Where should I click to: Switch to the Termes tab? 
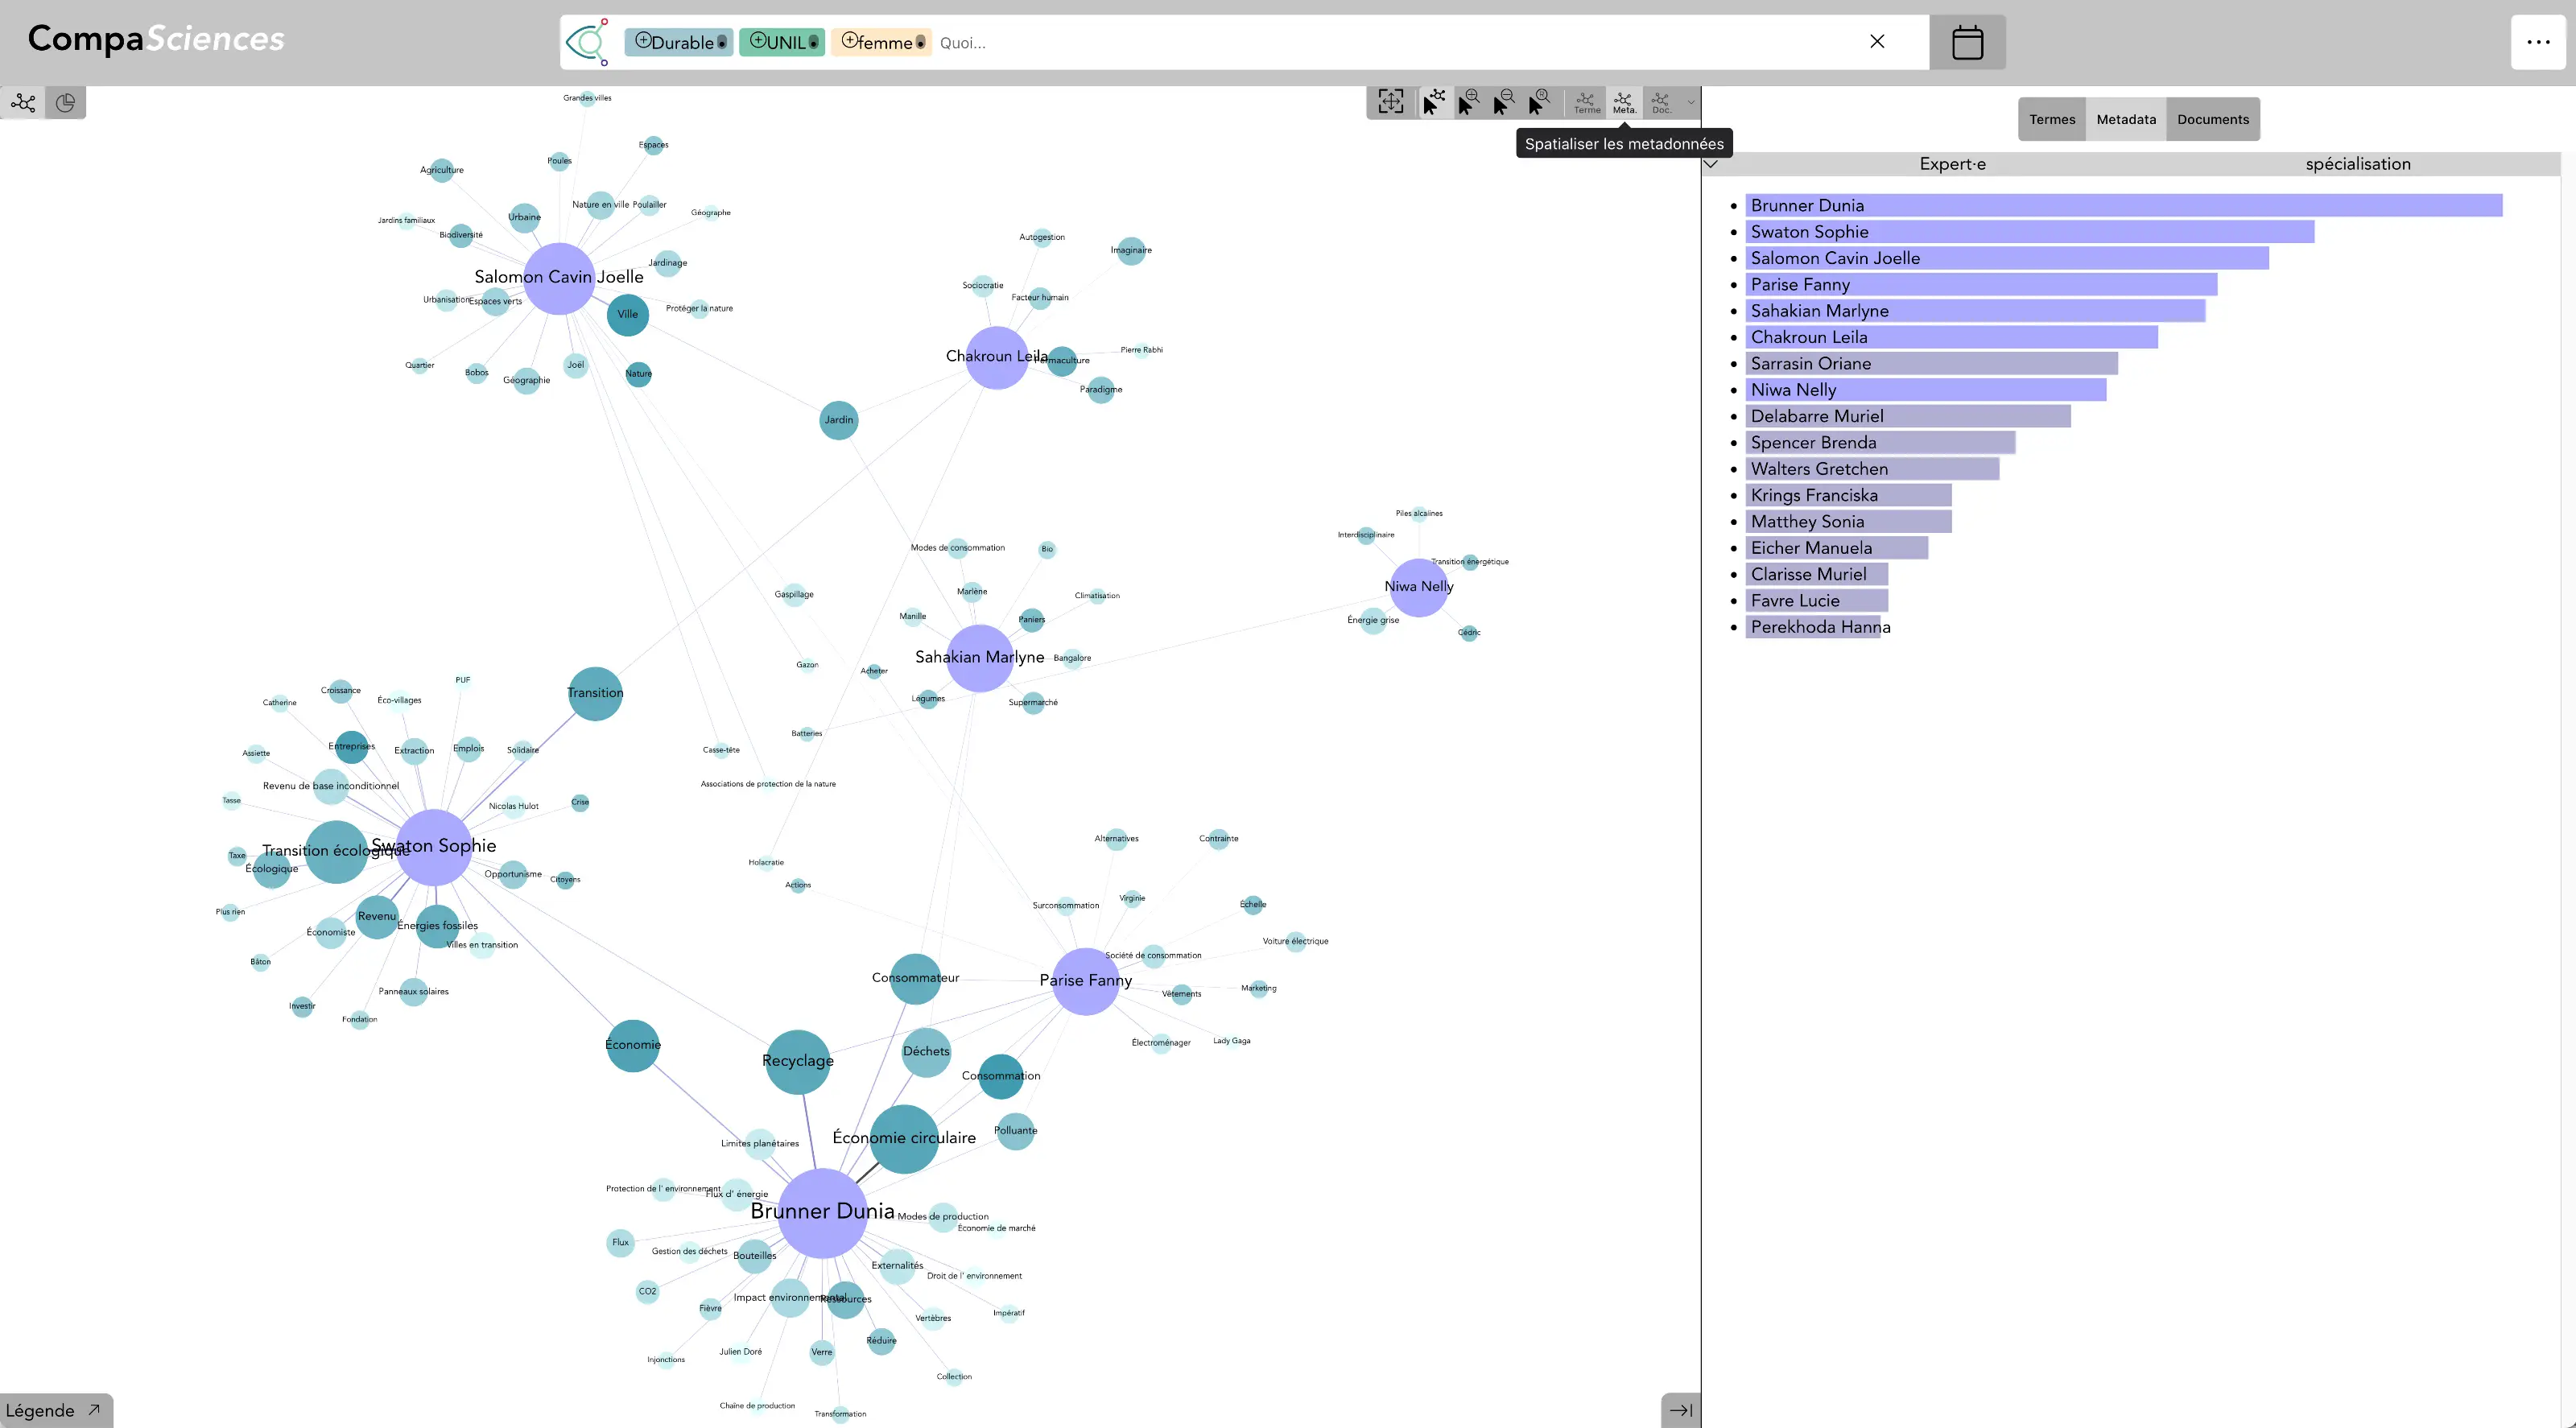tap(2052, 119)
